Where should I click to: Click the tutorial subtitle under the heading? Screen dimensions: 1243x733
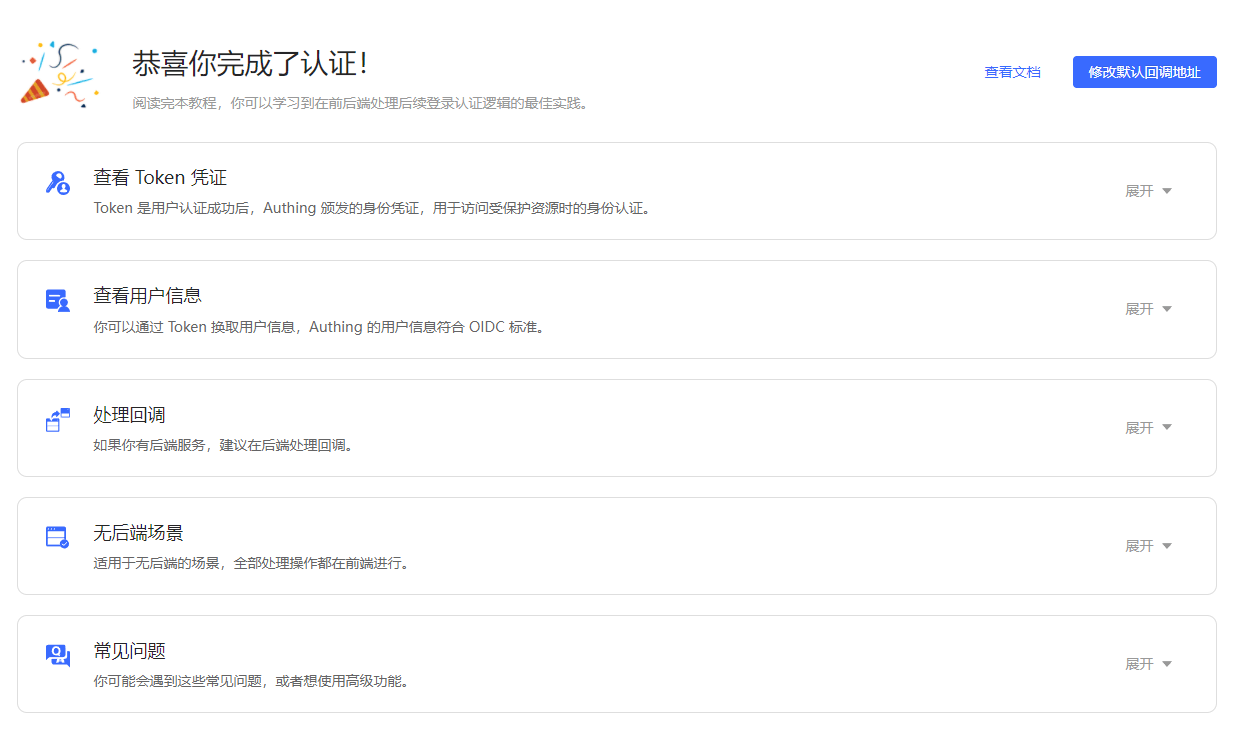tap(360, 103)
